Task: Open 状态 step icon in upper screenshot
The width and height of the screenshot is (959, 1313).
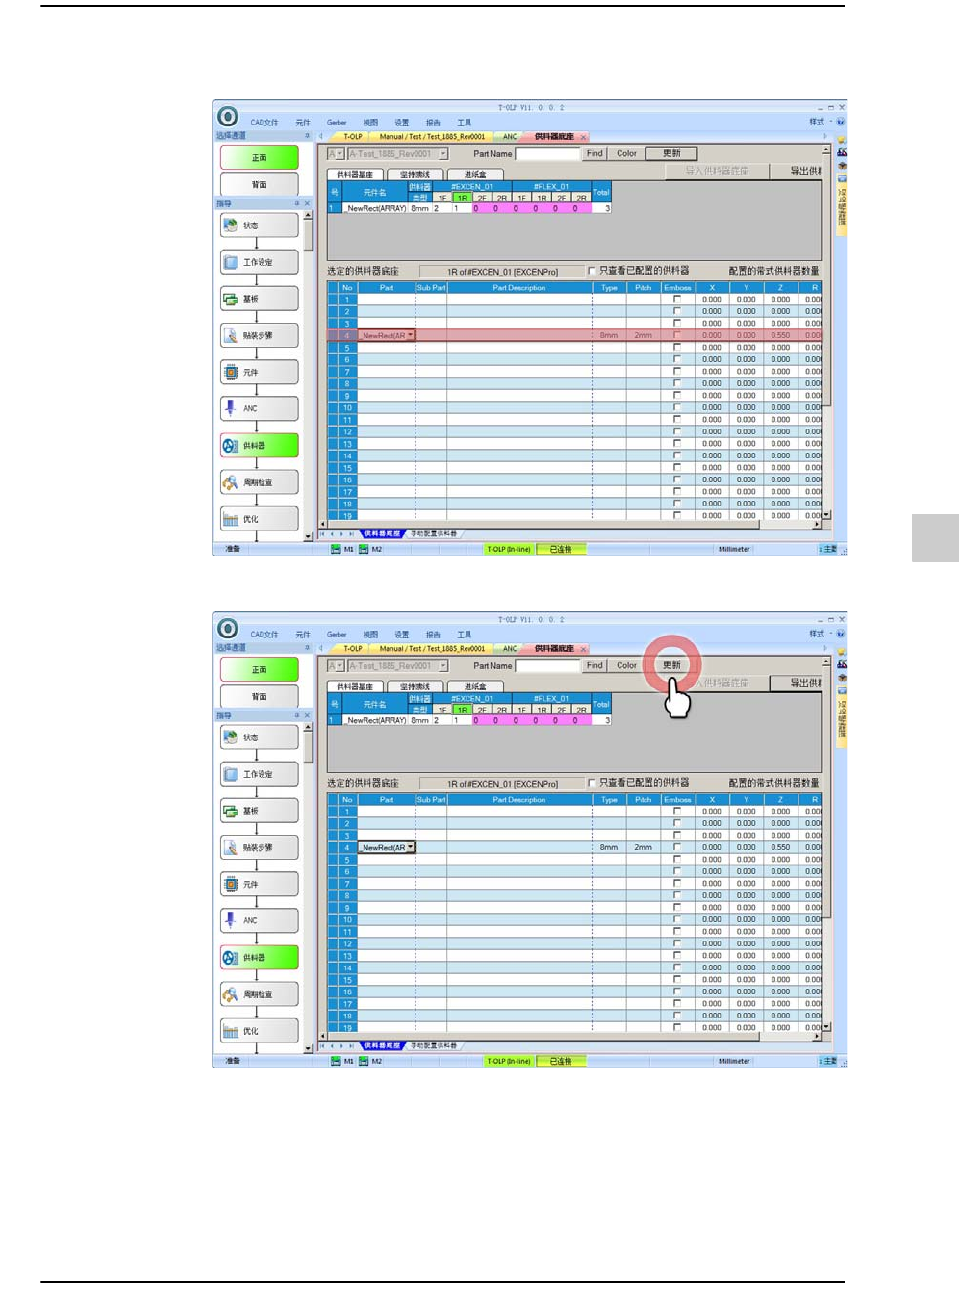Action: [231, 225]
